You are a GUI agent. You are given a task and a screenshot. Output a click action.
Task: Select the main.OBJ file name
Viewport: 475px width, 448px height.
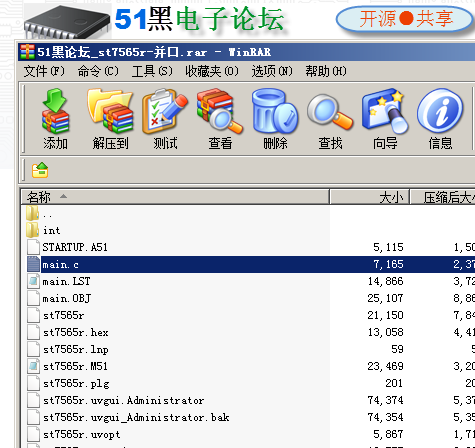click(x=67, y=299)
